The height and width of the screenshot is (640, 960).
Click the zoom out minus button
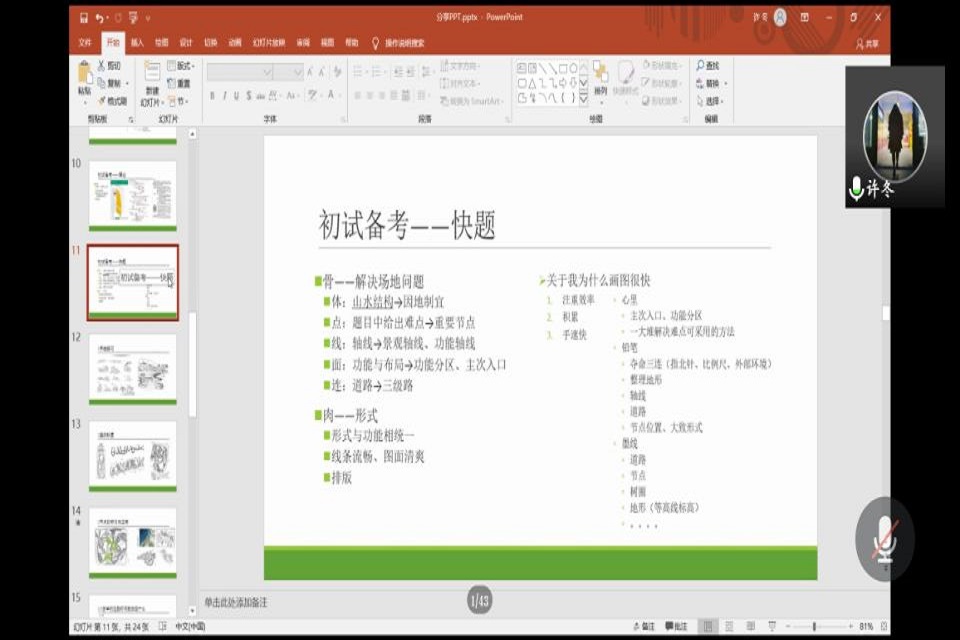(x=788, y=626)
